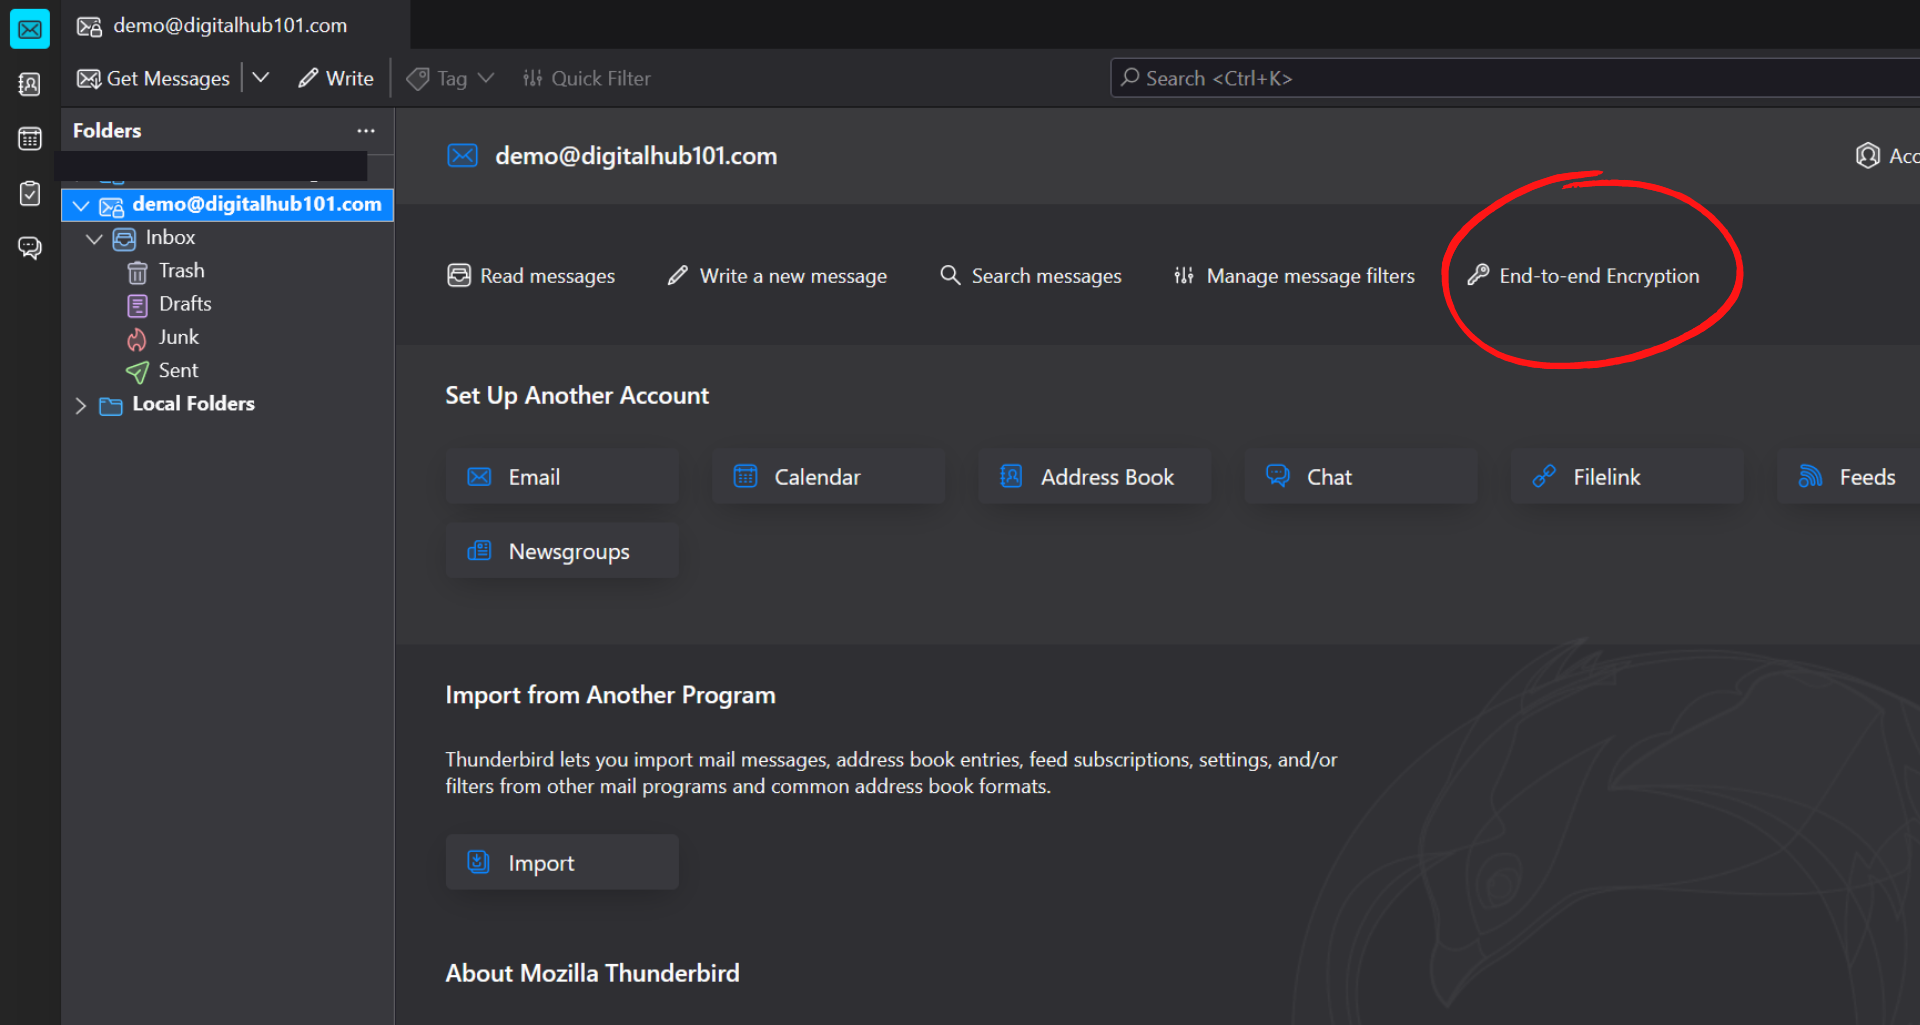Click the envelope icon beside account heading

coord(462,156)
